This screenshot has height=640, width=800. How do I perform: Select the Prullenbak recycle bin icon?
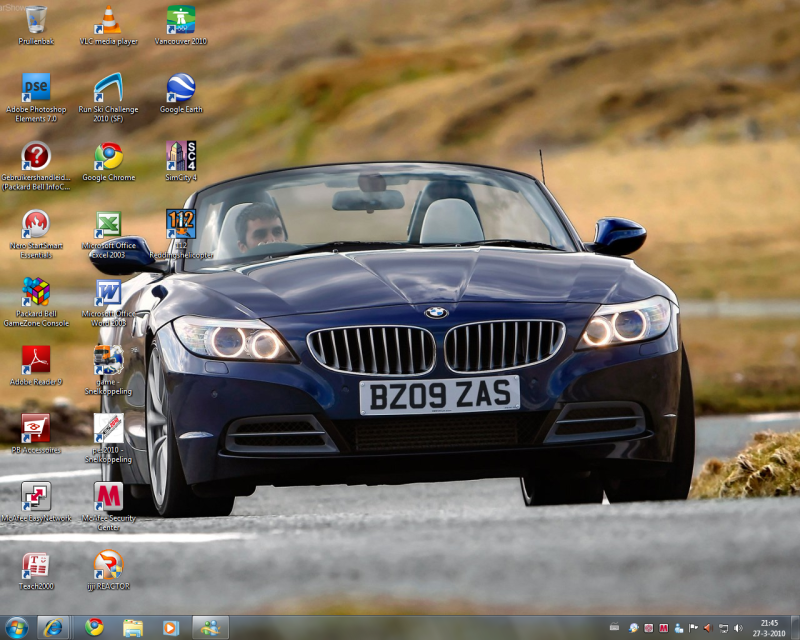[36, 26]
